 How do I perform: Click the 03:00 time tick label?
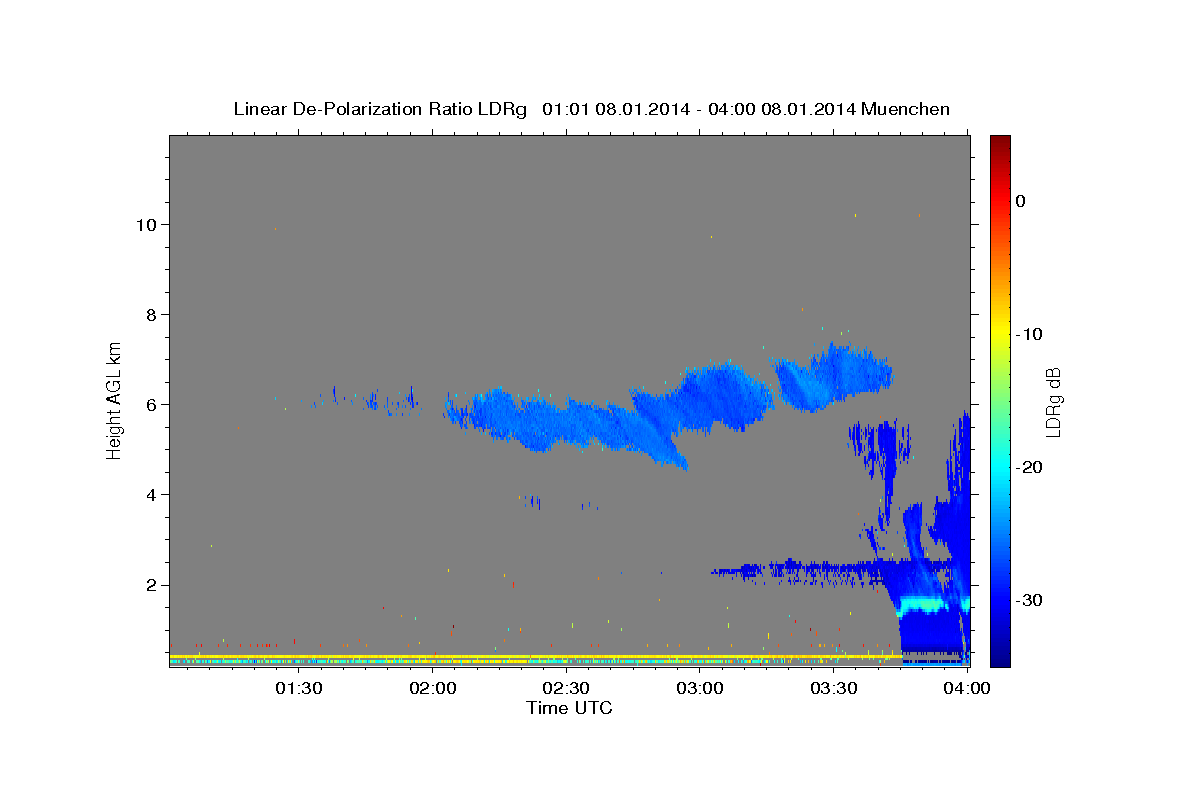pyautogui.click(x=700, y=688)
